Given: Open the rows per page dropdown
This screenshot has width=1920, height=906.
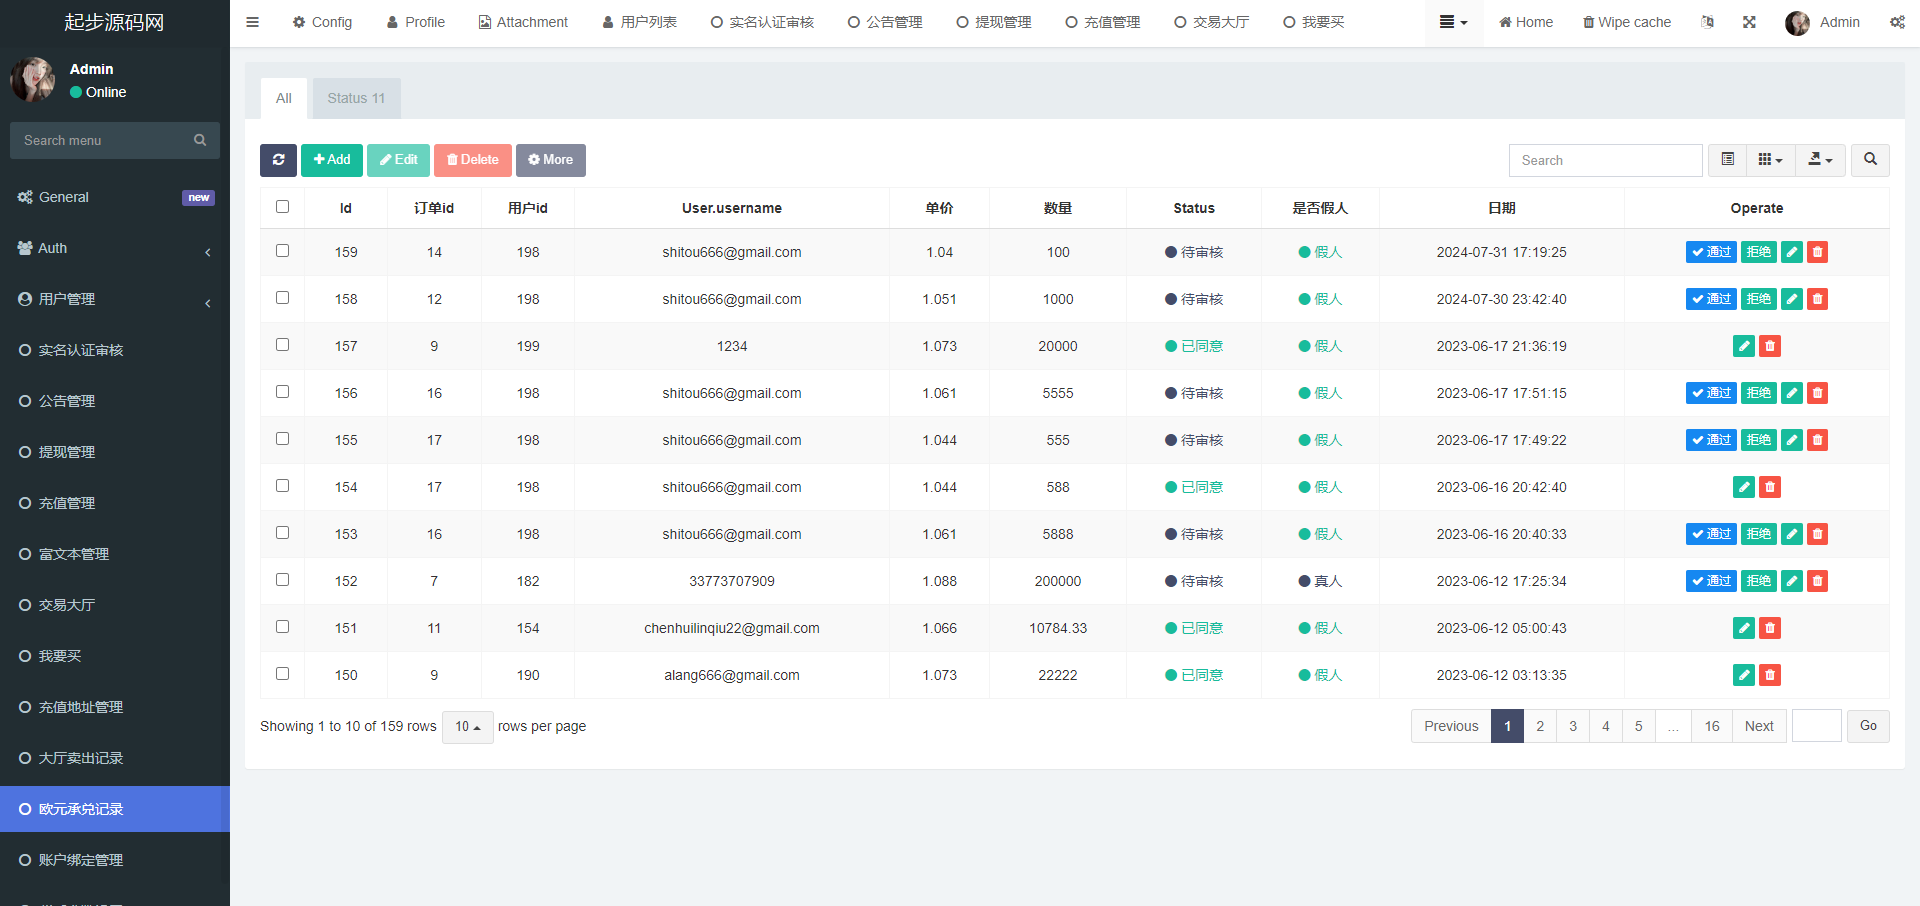Looking at the screenshot, I should [467, 727].
